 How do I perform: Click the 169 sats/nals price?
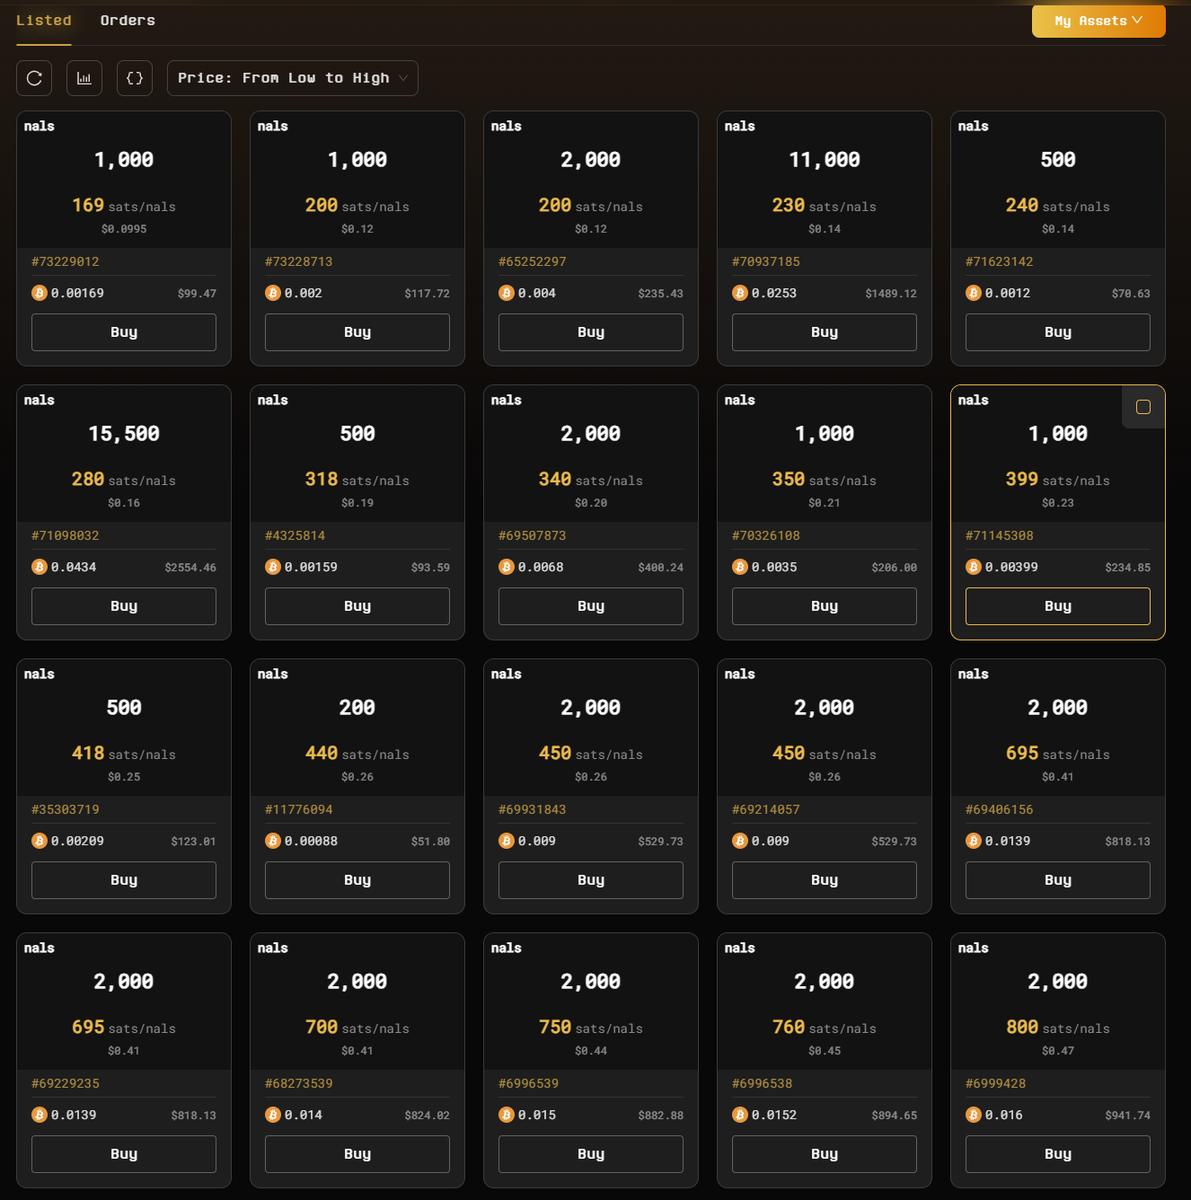[124, 206]
